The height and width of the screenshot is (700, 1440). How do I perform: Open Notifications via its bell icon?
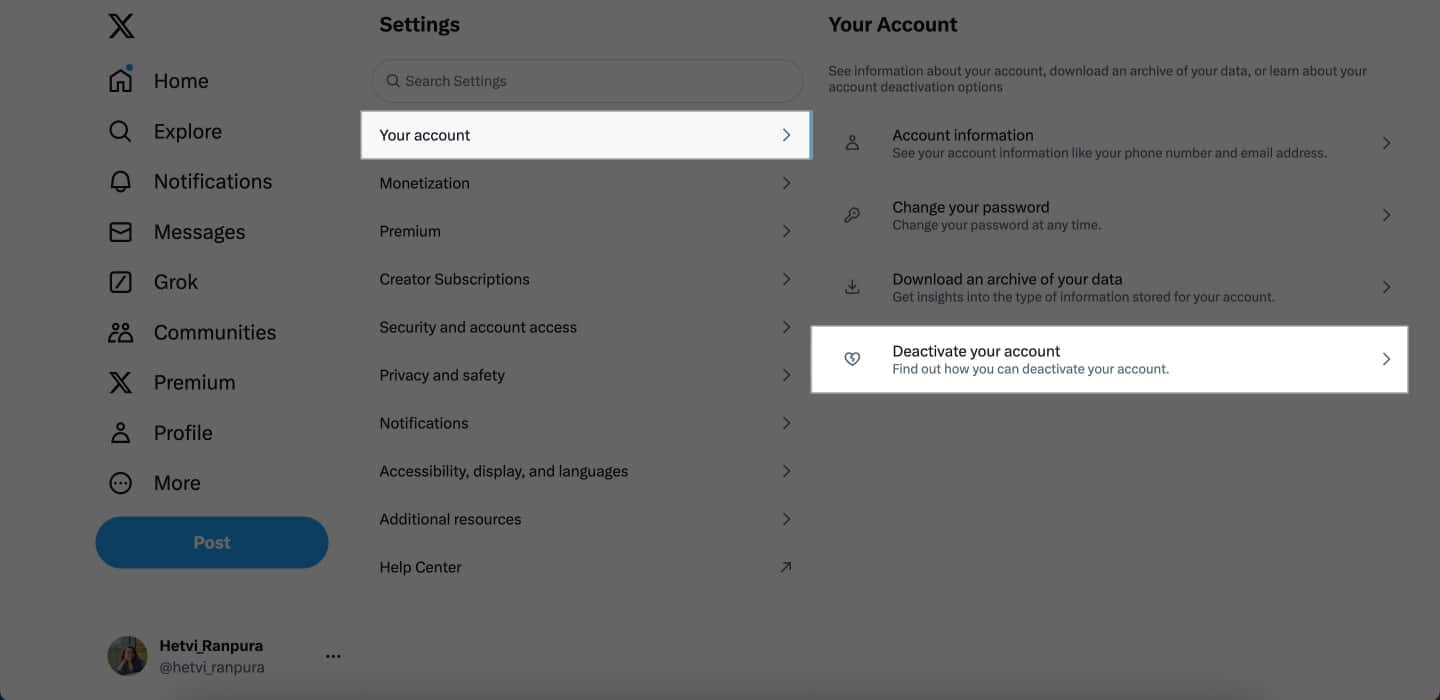tap(120, 181)
